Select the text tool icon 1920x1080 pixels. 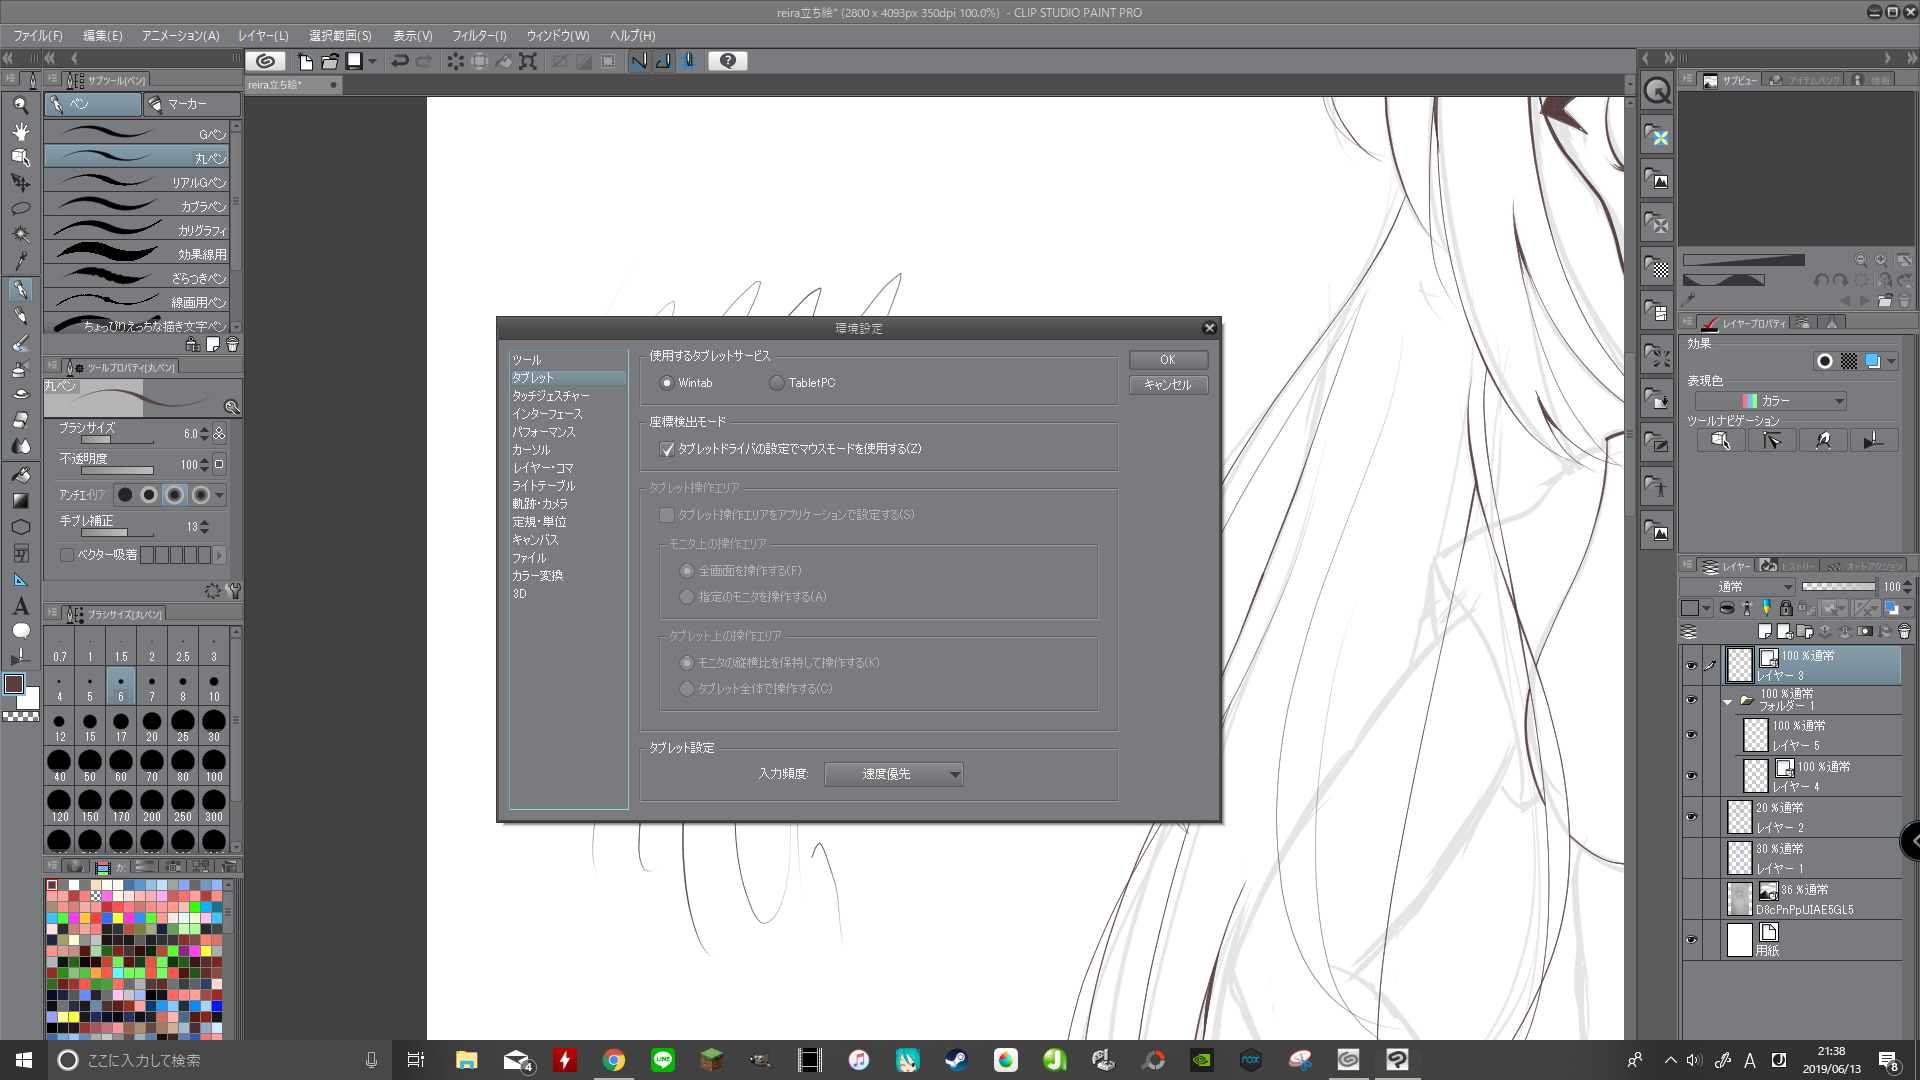tap(20, 606)
